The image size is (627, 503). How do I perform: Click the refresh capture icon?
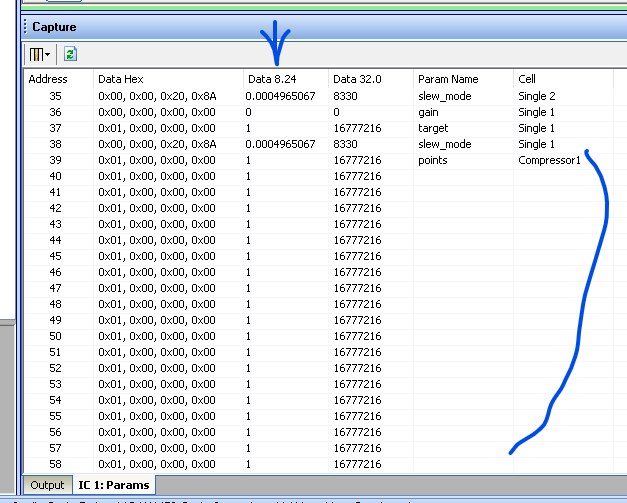(x=70, y=54)
